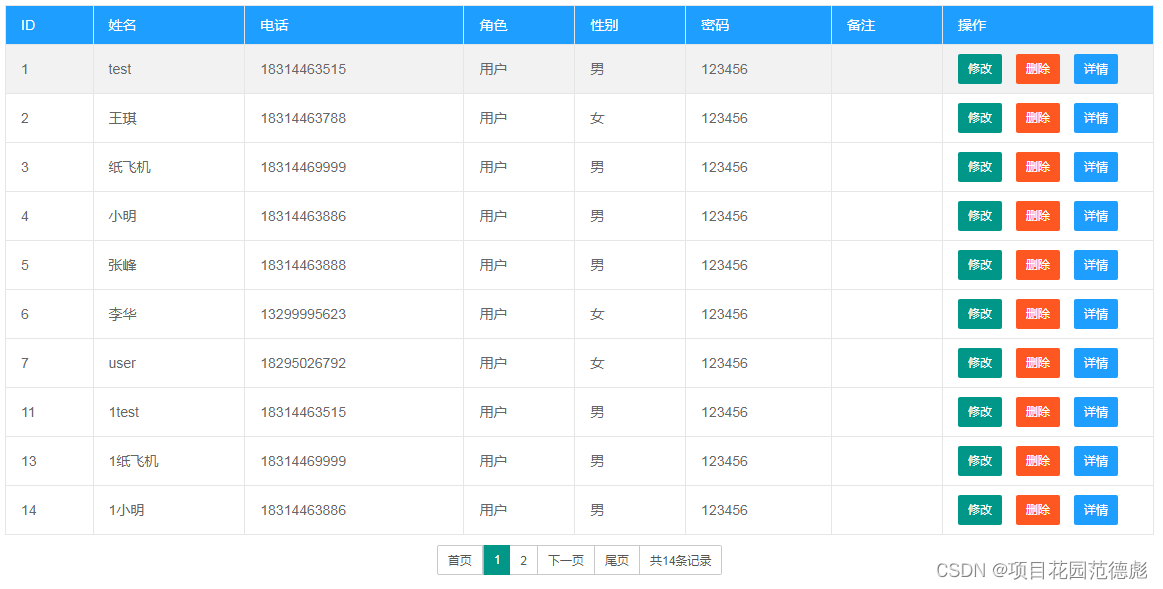Open 详情 for row ID 13
Screen dimensions: 1163x589
point(1096,461)
